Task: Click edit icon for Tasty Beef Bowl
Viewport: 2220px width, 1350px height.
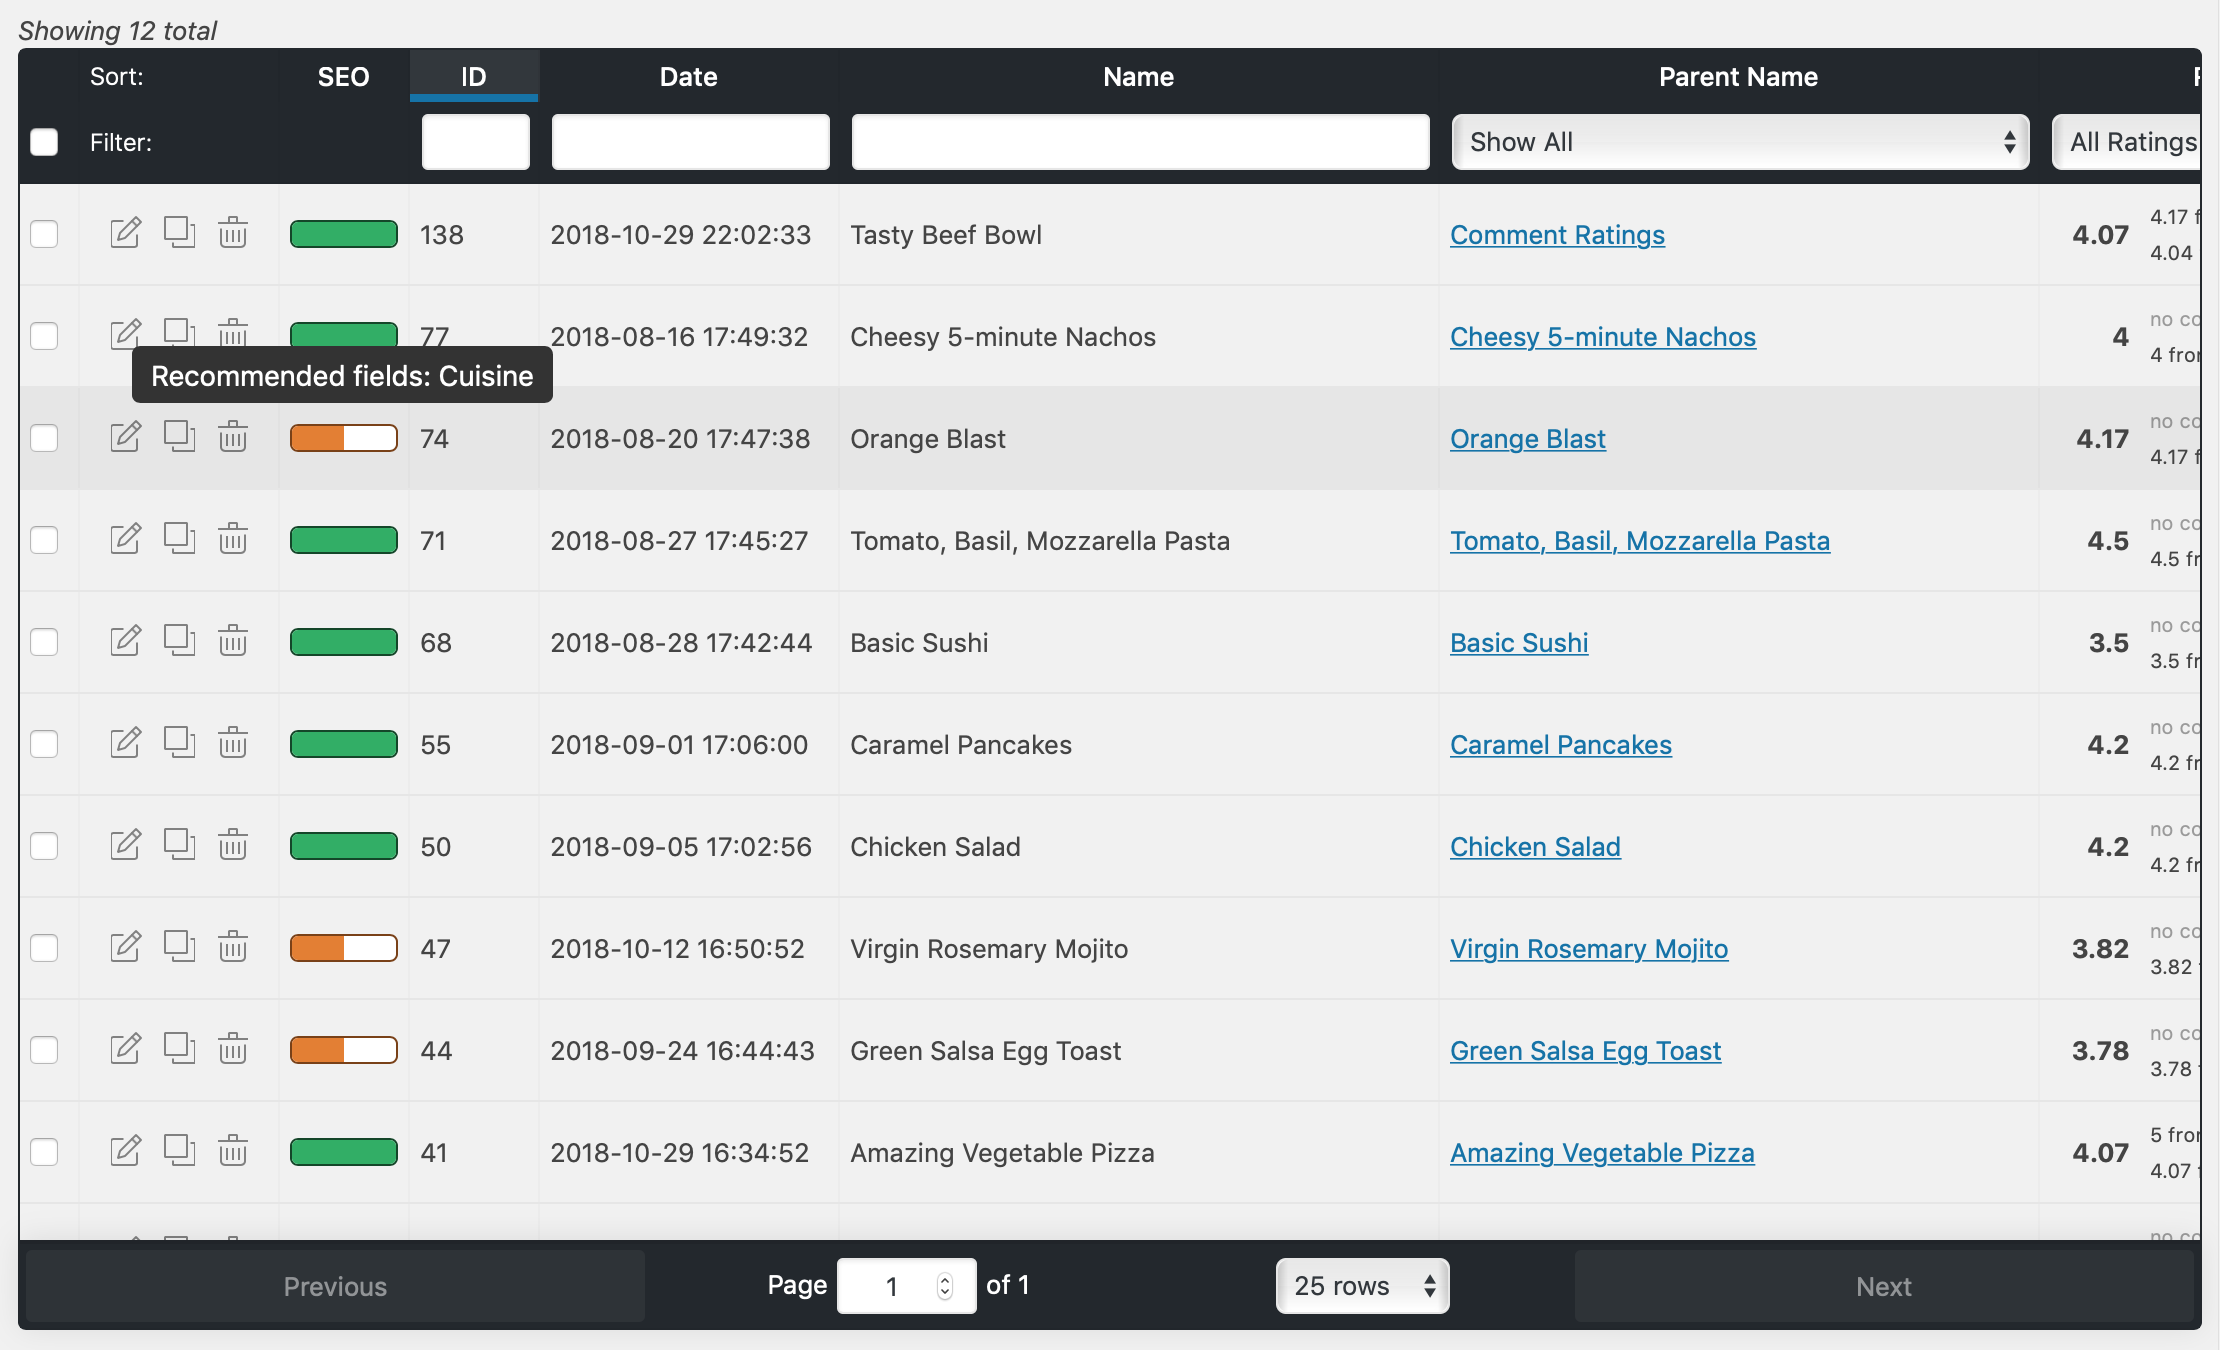Action: [x=125, y=233]
